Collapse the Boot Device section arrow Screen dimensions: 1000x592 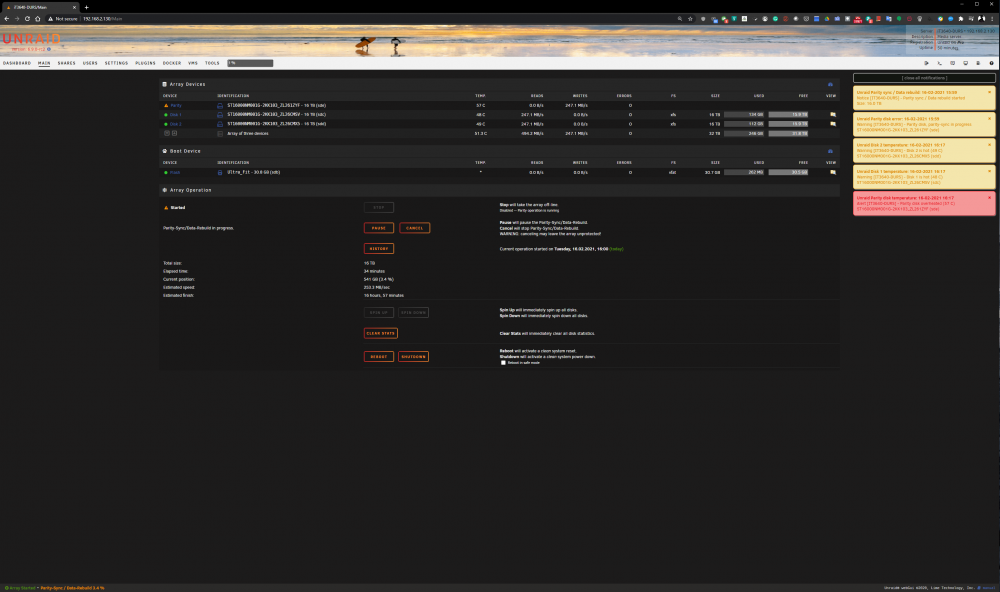pos(830,151)
